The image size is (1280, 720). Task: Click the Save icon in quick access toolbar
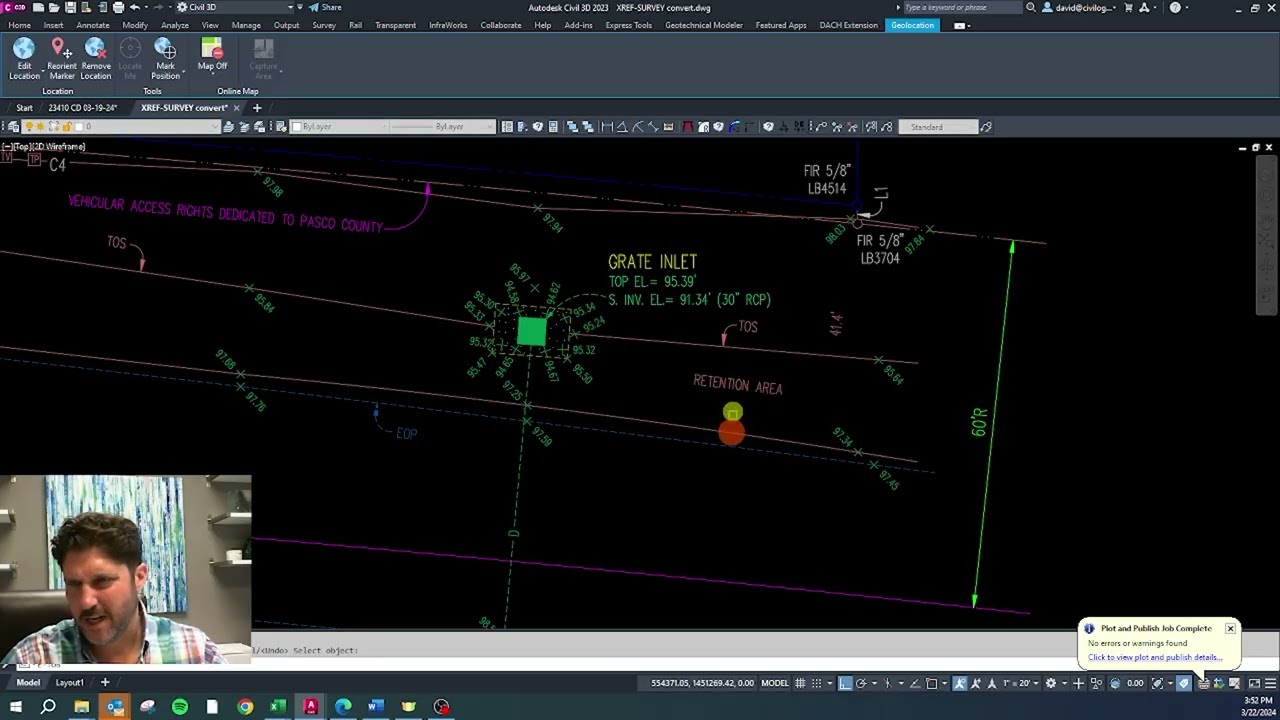(x=70, y=7)
